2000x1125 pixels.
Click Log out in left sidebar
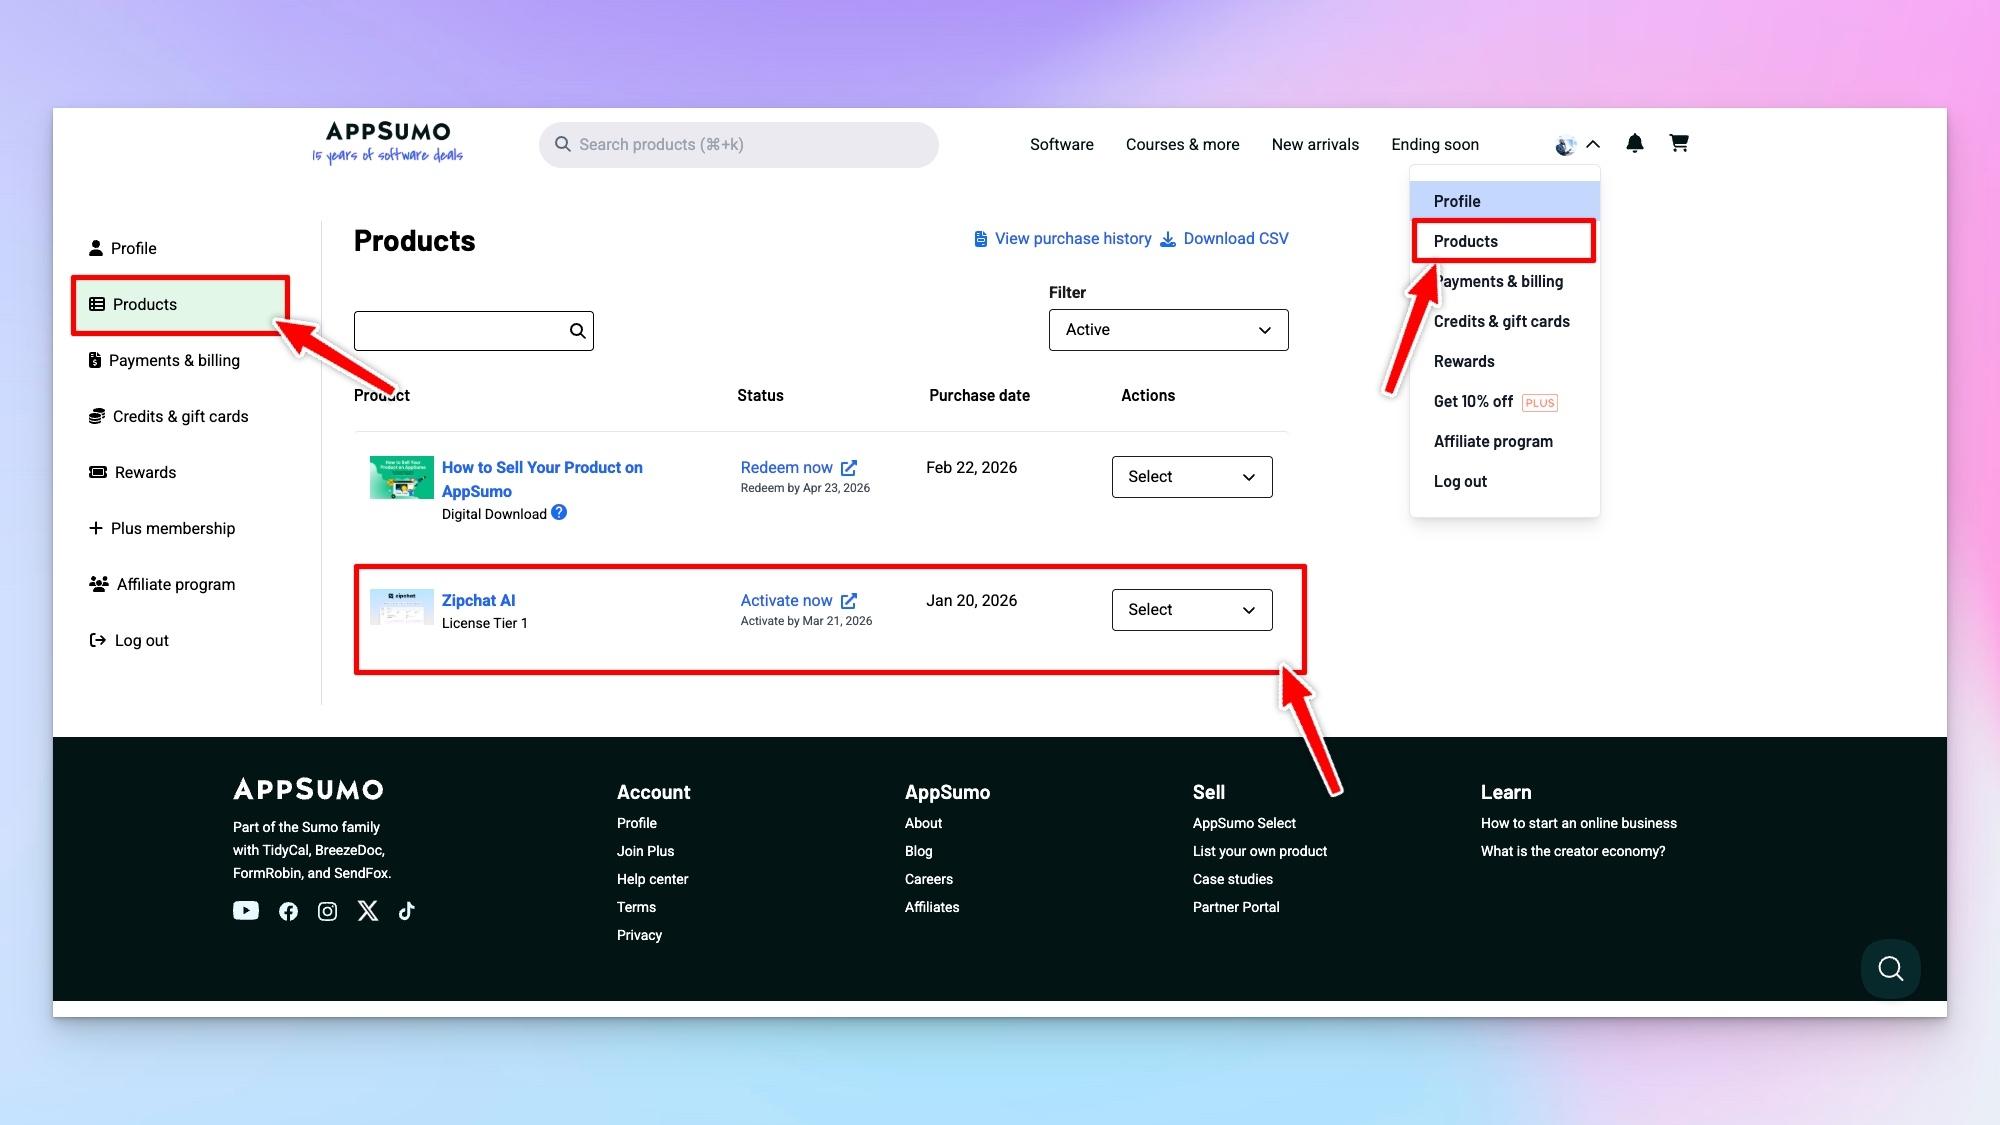pyautogui.click(x=129, y=641)
